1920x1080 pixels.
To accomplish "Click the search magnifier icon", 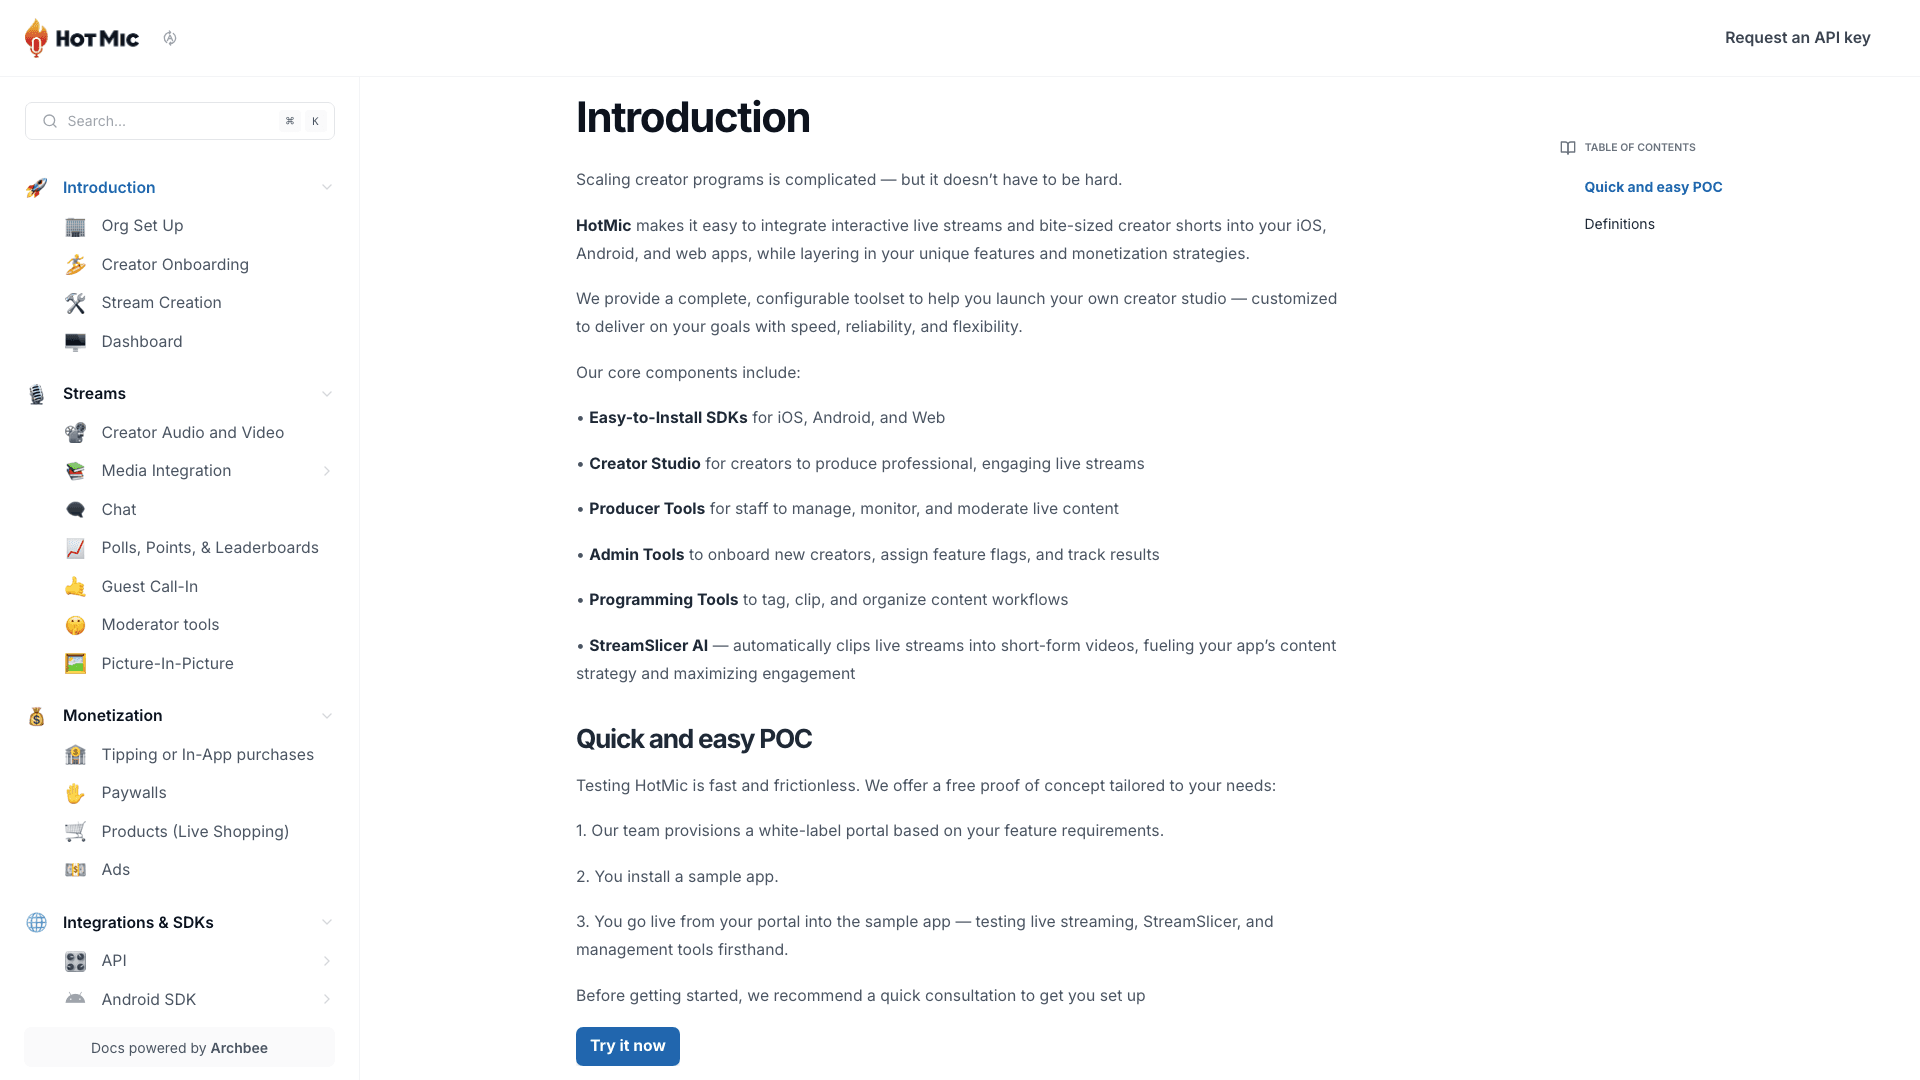I will pos(50,121).
